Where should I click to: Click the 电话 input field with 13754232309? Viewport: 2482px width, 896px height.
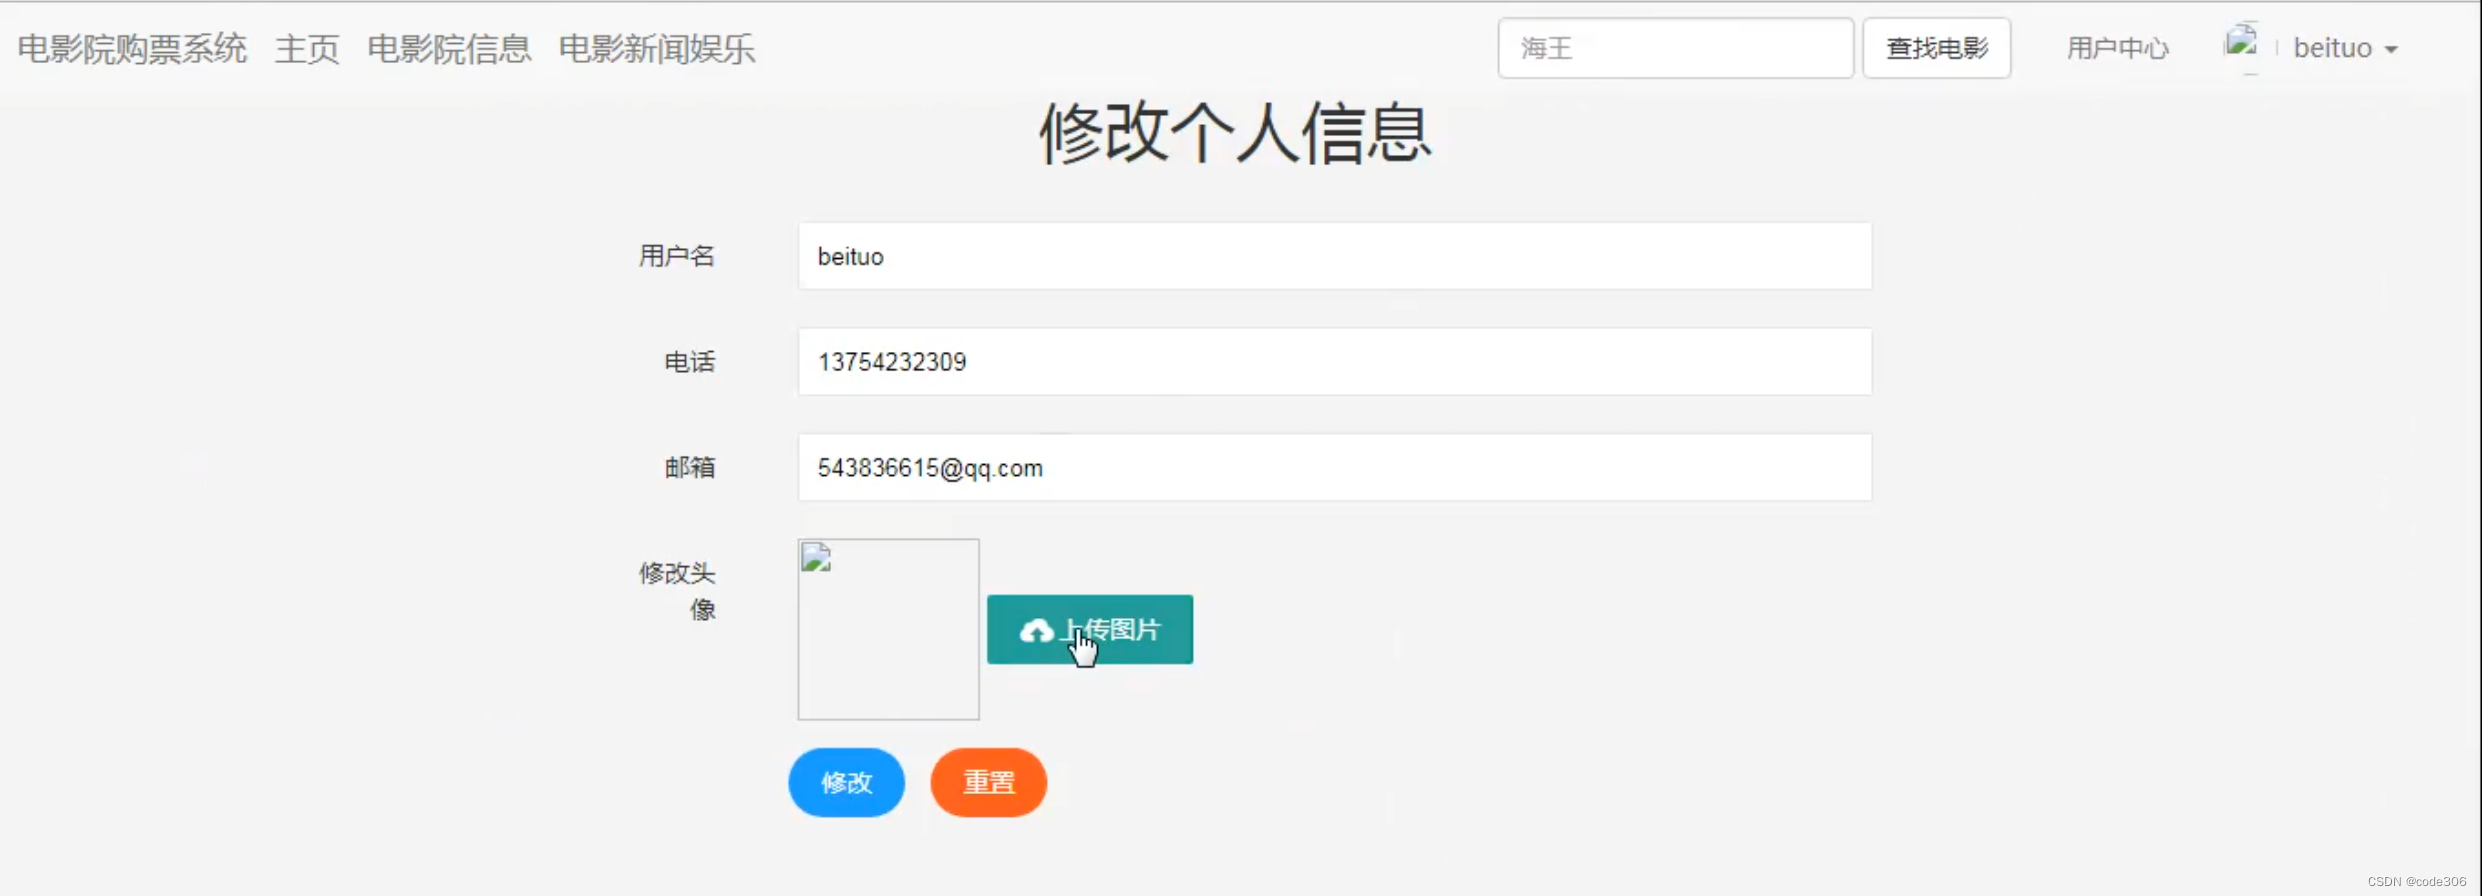pos(1334,361)
